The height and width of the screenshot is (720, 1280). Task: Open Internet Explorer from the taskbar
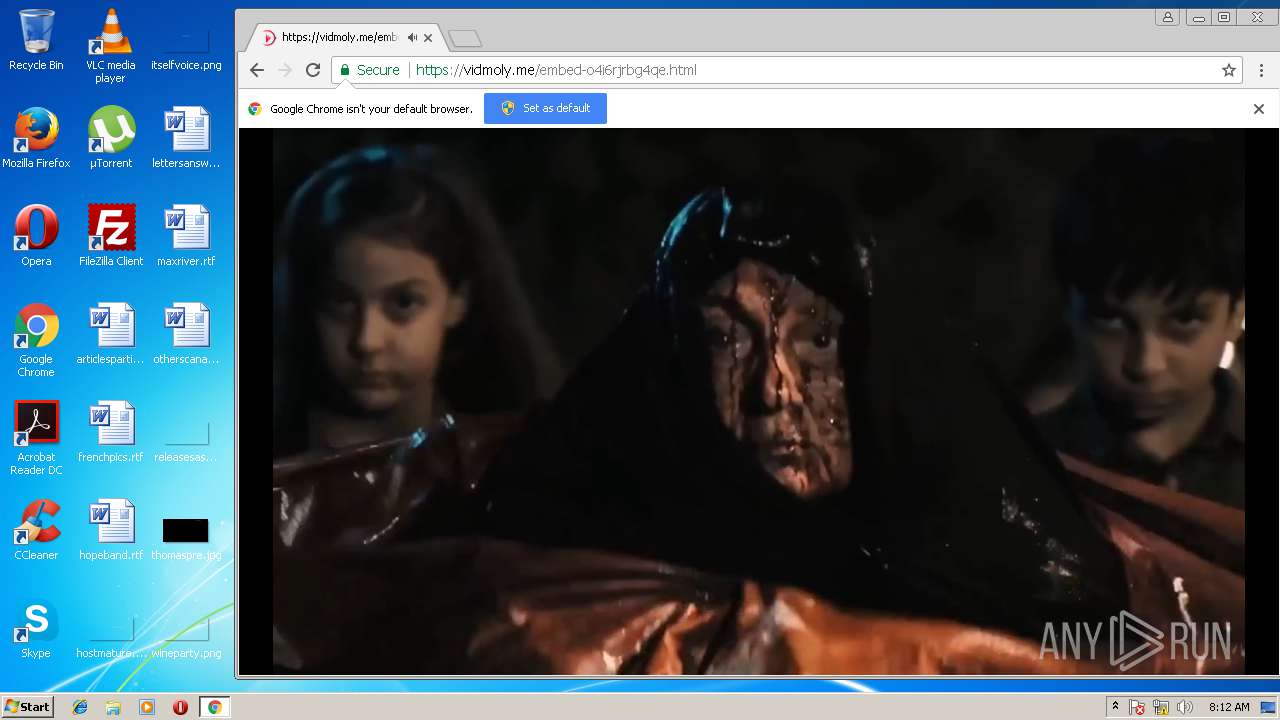[x=80, y=707]
